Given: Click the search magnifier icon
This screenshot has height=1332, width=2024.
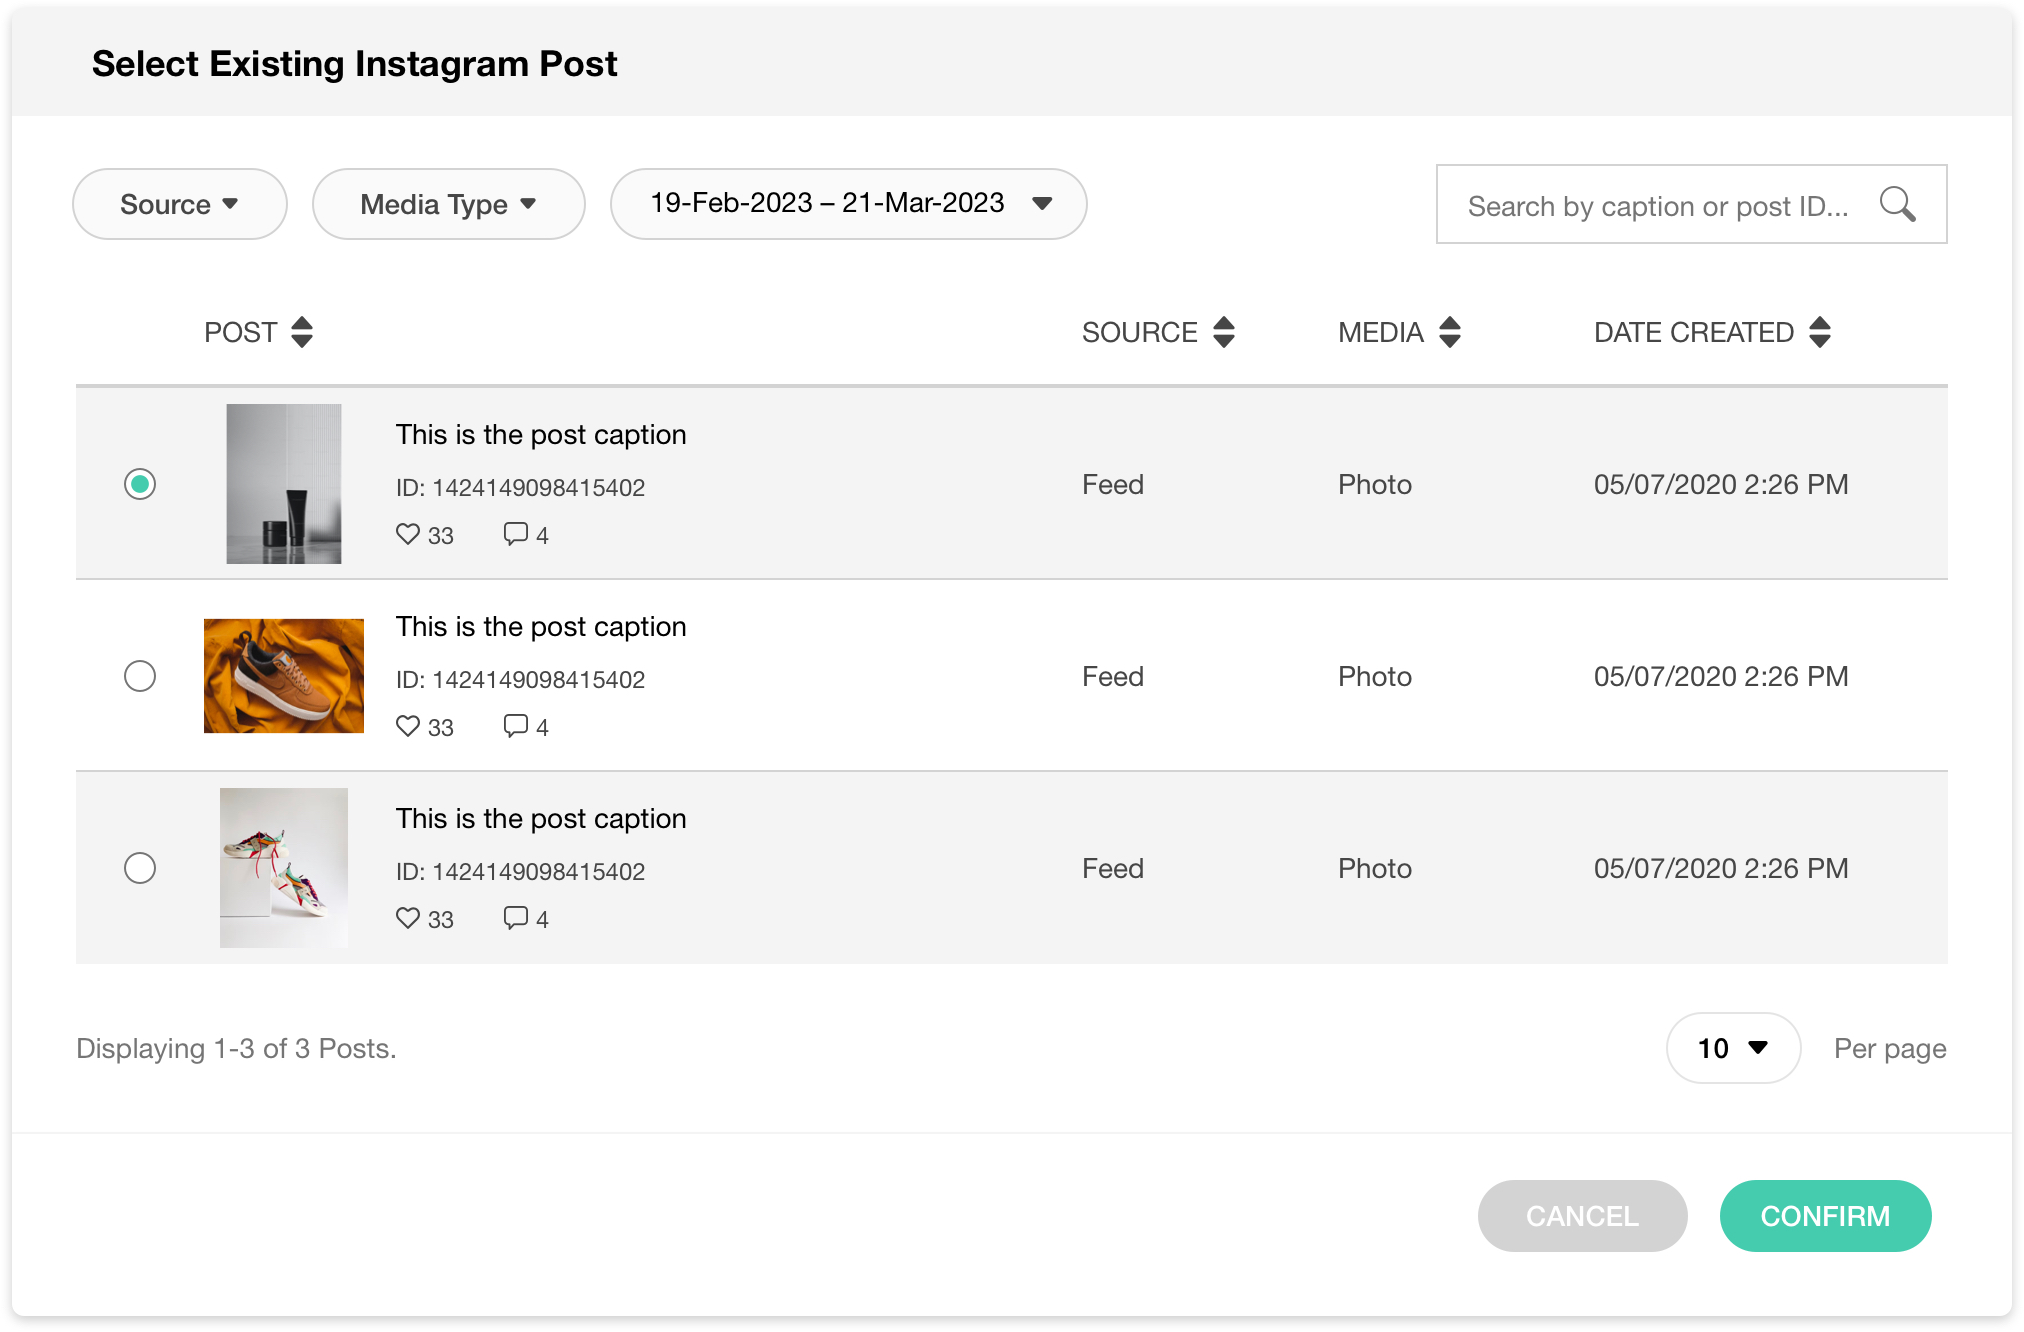Looking at the screenshot, I should [x=1898, y=204].
